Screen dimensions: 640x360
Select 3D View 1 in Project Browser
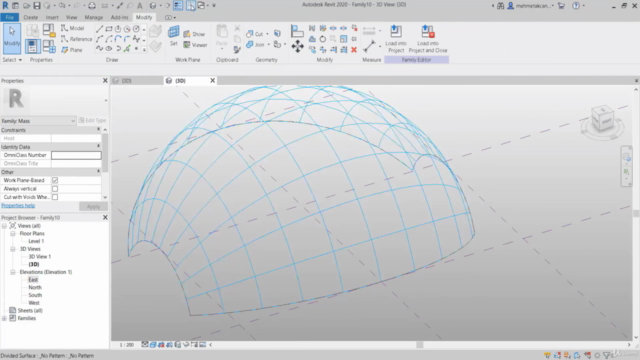(40, 257)
